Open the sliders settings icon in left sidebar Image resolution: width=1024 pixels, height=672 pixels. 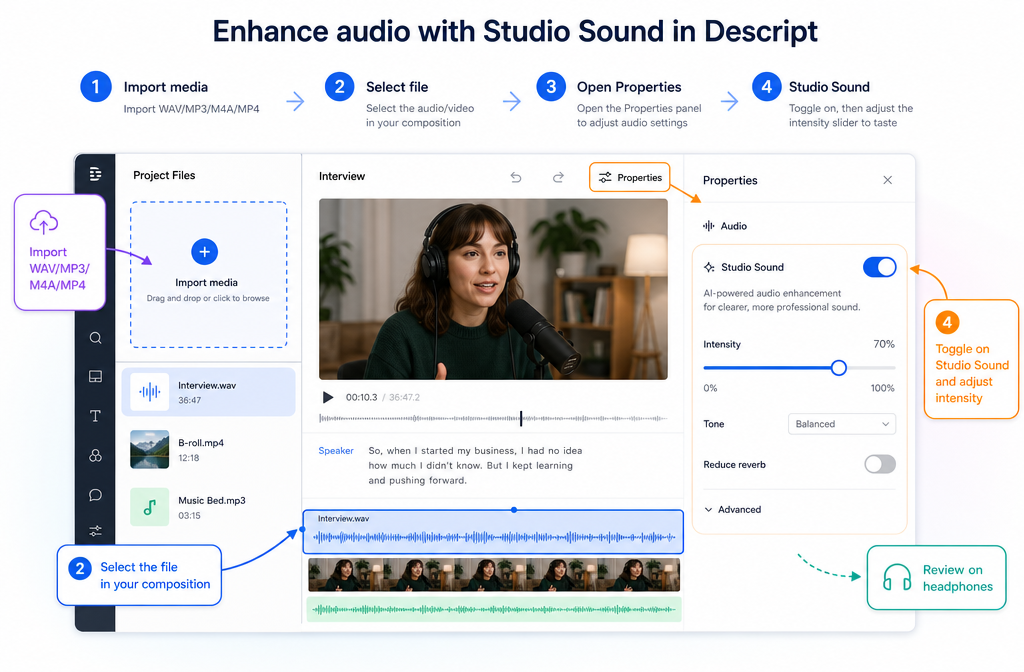tap(95, 531)
